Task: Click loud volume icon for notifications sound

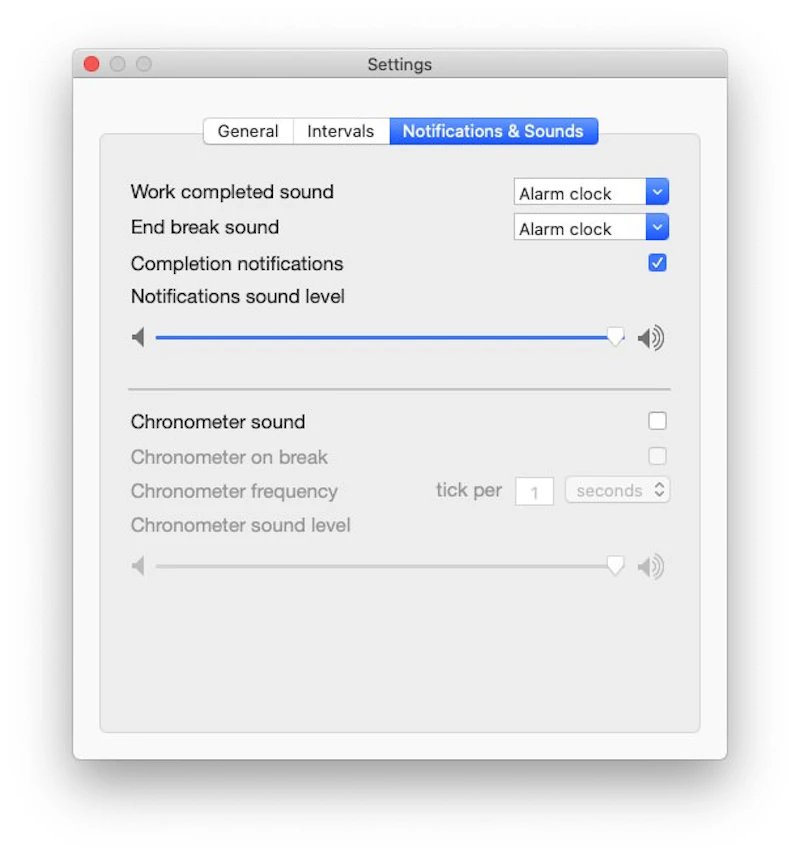Action: tap(651, 339)
